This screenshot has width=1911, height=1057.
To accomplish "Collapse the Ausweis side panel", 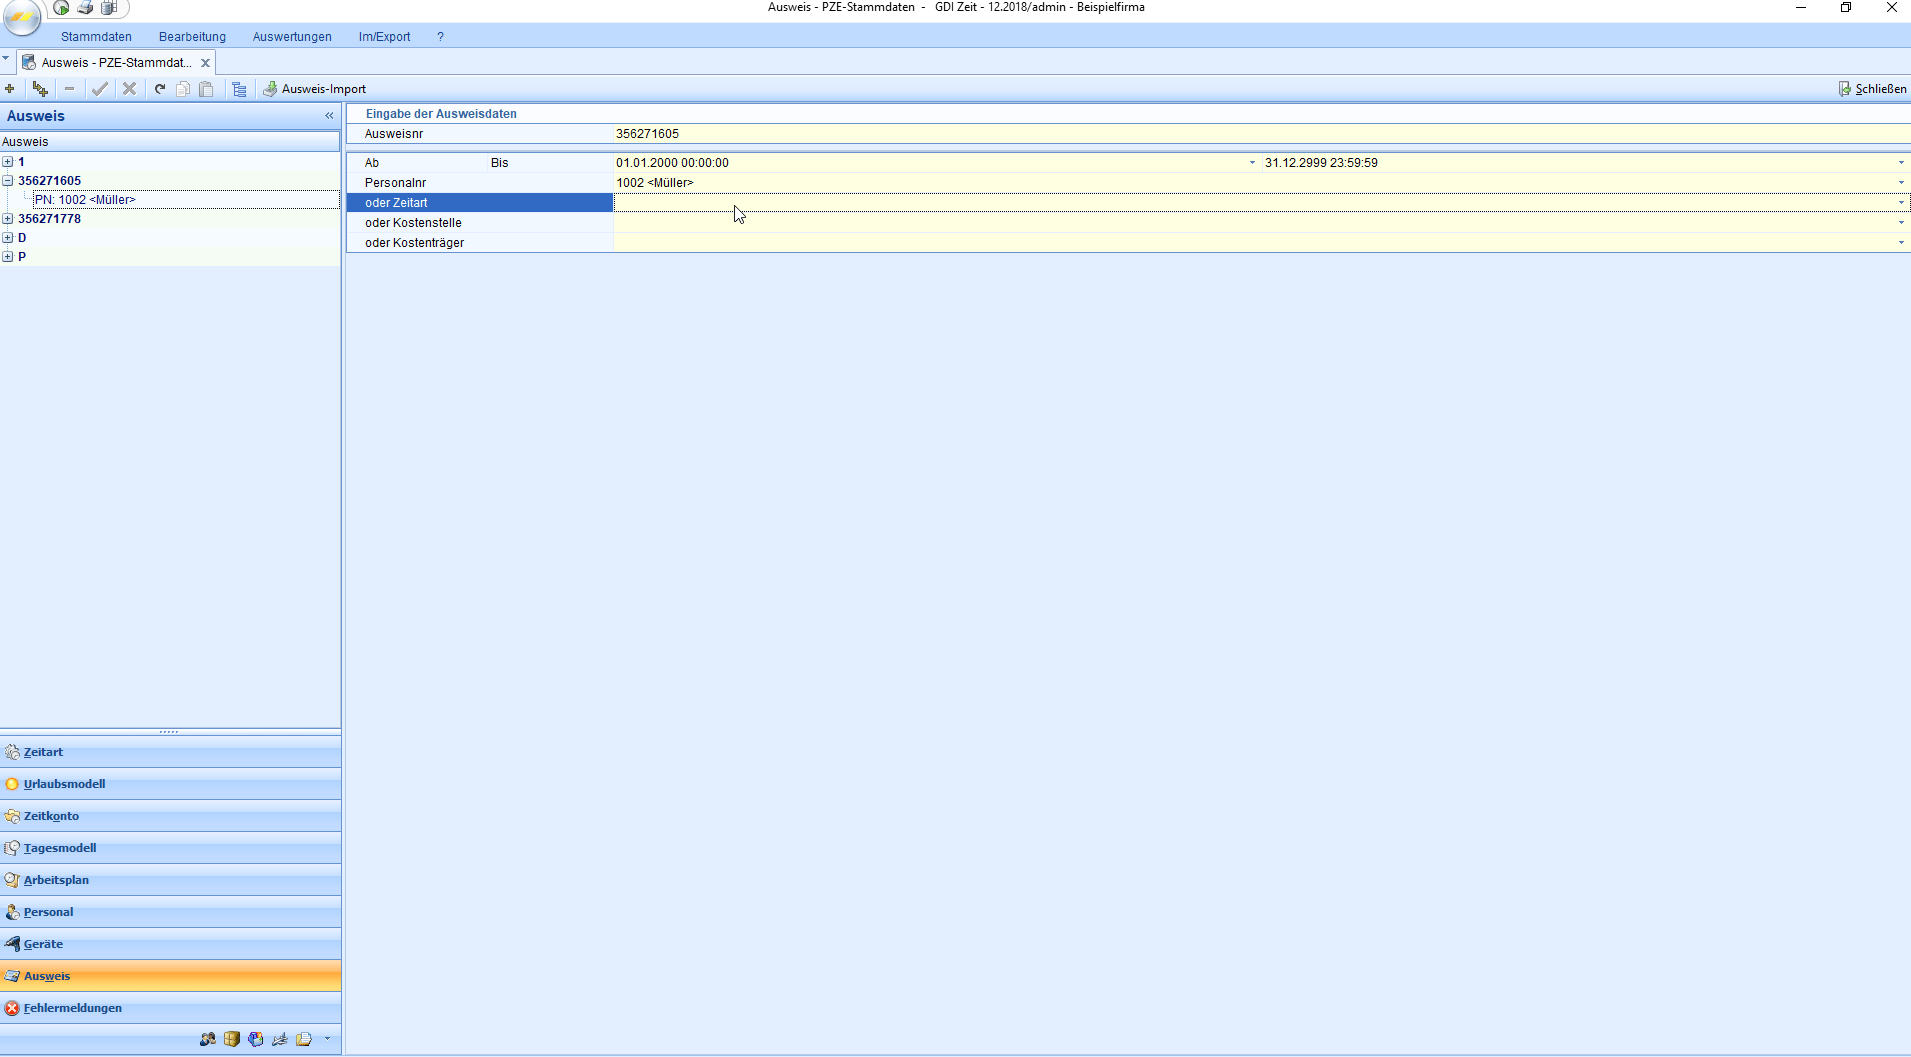I will [329, 116].
